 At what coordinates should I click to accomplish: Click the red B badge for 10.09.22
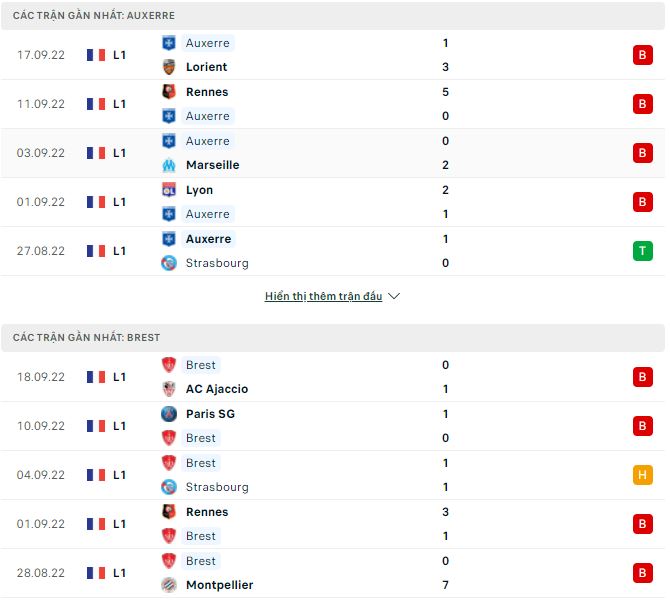pos(642,426)
